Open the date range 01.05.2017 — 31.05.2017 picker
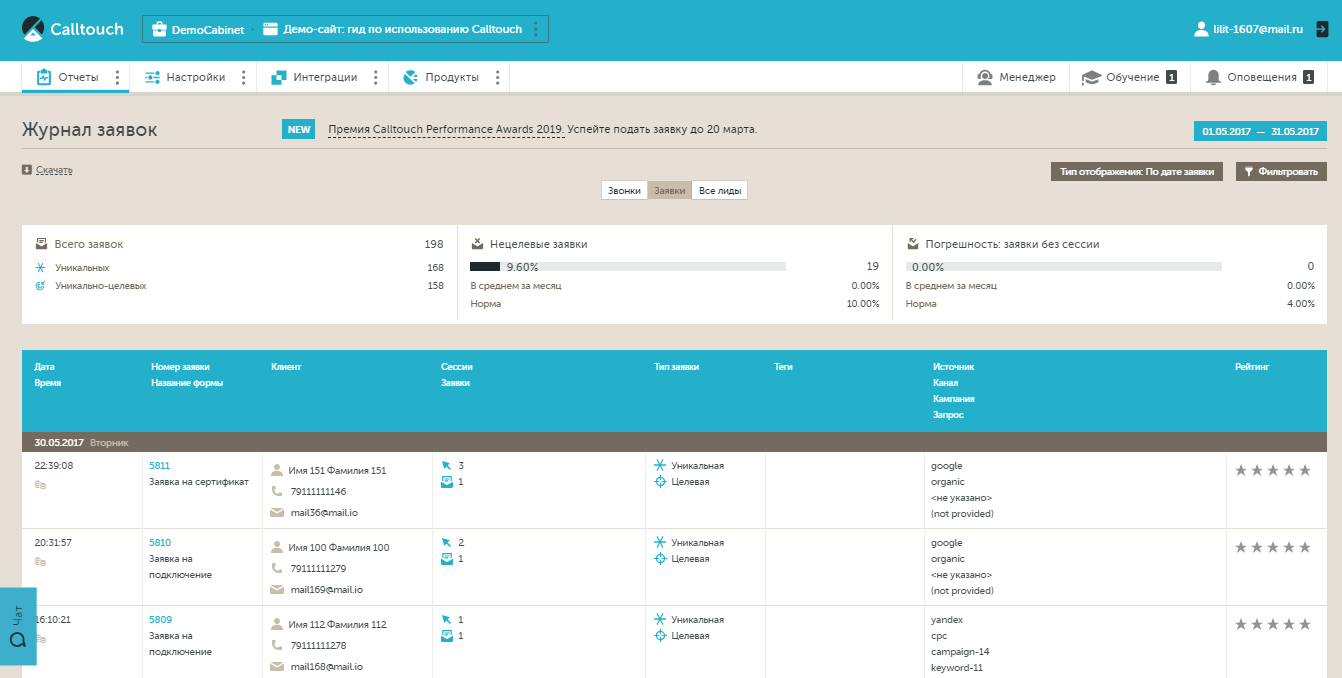The width and height of the screenshot is (1342, 678). tap(1260, 131)
